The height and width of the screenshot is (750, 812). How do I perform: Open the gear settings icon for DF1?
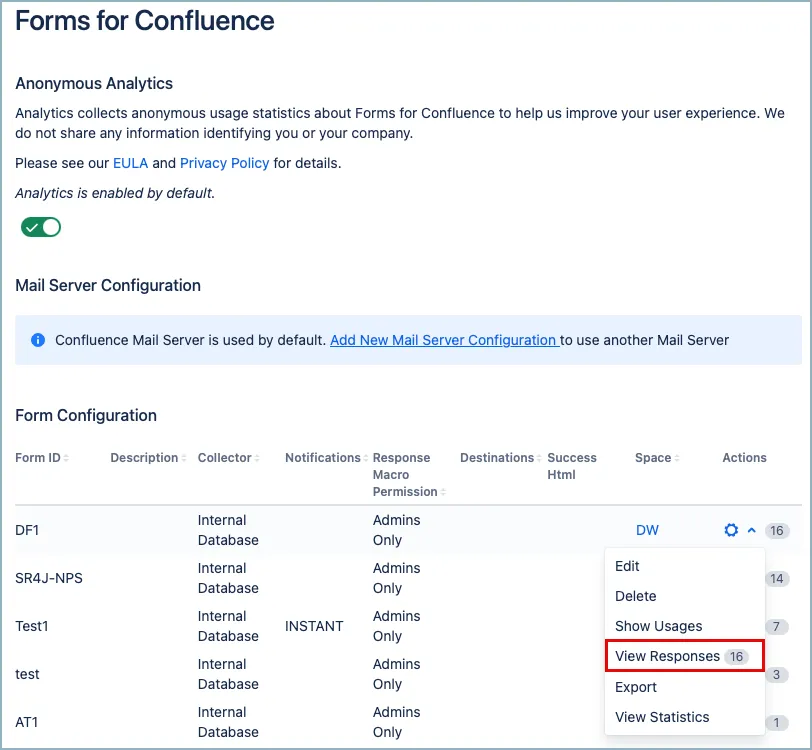[x=731, y=530]
